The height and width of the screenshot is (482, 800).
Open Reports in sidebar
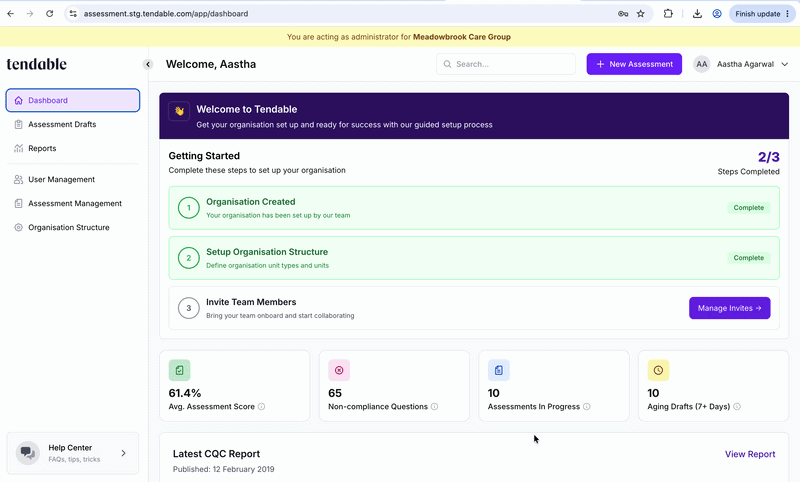(x=73, y=148)
